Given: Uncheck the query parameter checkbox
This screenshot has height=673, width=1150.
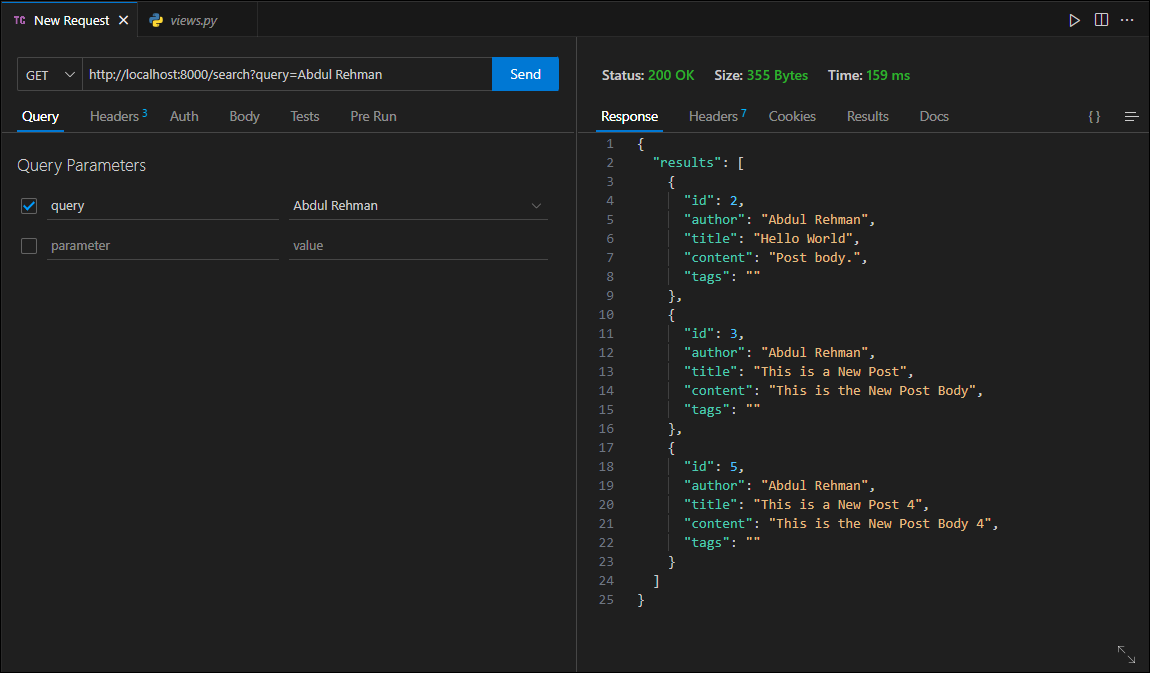Looking at the screenshot, I should [x=29, y=206].
